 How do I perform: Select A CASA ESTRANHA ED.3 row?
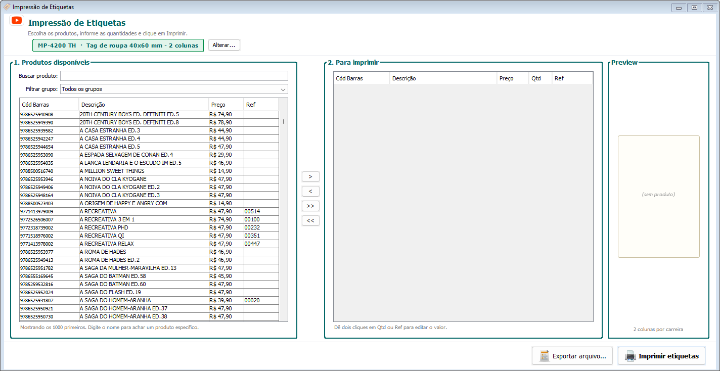149,130
